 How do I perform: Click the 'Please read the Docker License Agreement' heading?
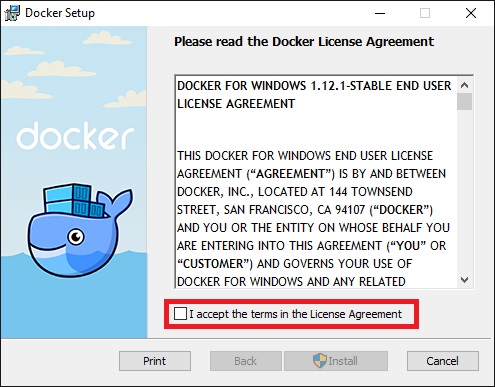tap(304, 42)
